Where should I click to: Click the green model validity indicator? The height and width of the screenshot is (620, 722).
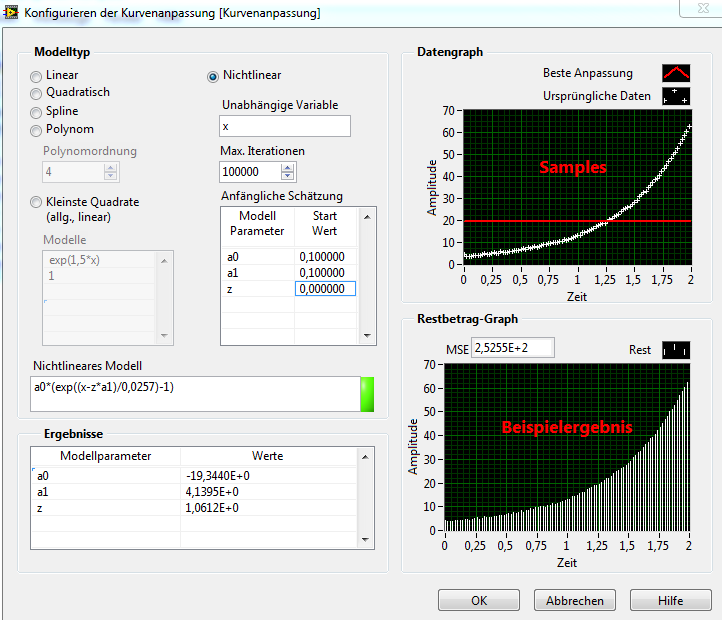367,394
